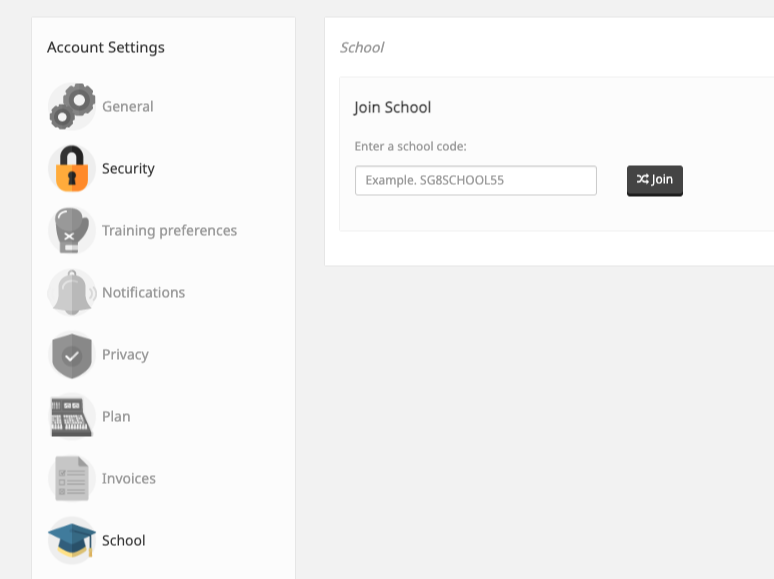Click the orange padlock Security icon
The width and height of the screenshot is (774, 579).
(x=72, y=168)
